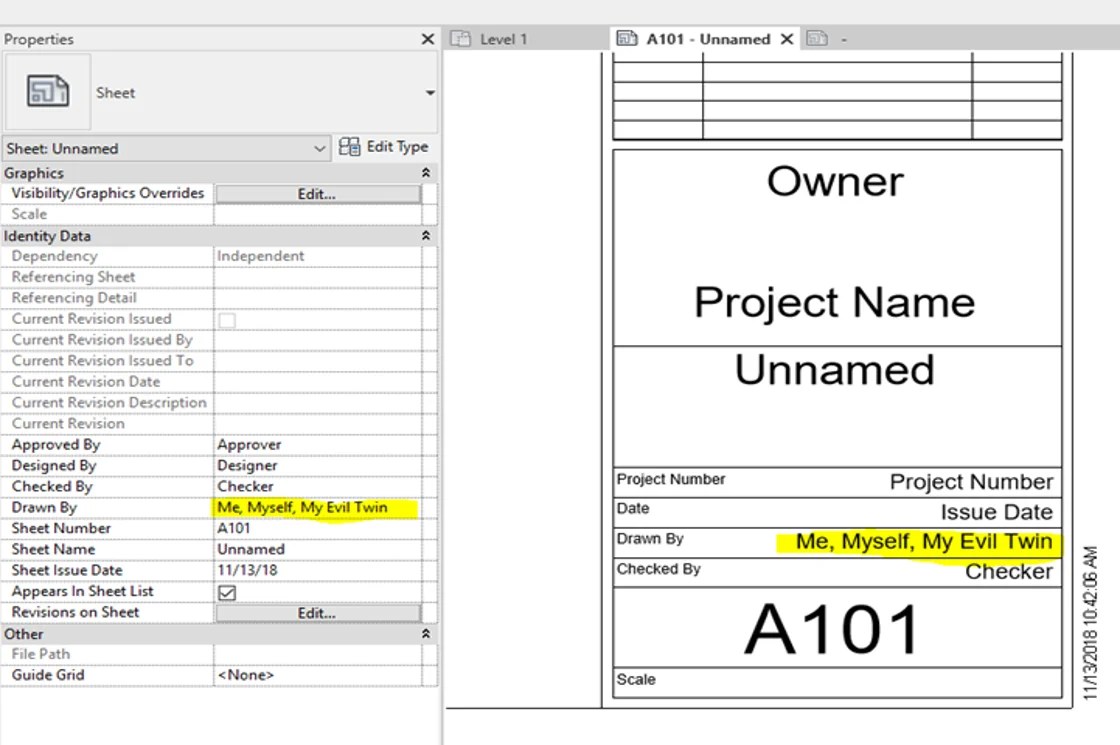Image resolution: width=1120 pixels, height=745 pixels.
Task: Select the A101 - Unnamed tab
Action: [x=700, y=38]
